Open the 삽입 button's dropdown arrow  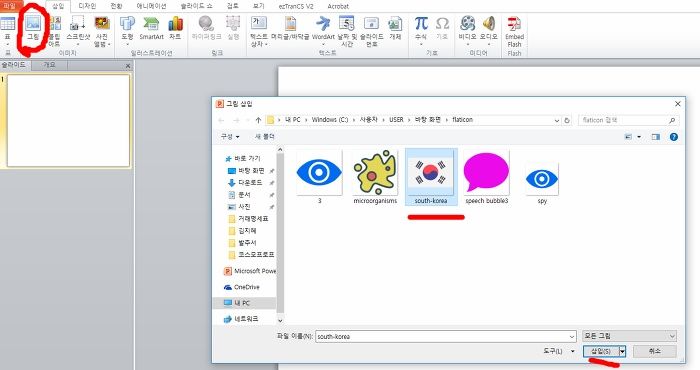point(623,352)
